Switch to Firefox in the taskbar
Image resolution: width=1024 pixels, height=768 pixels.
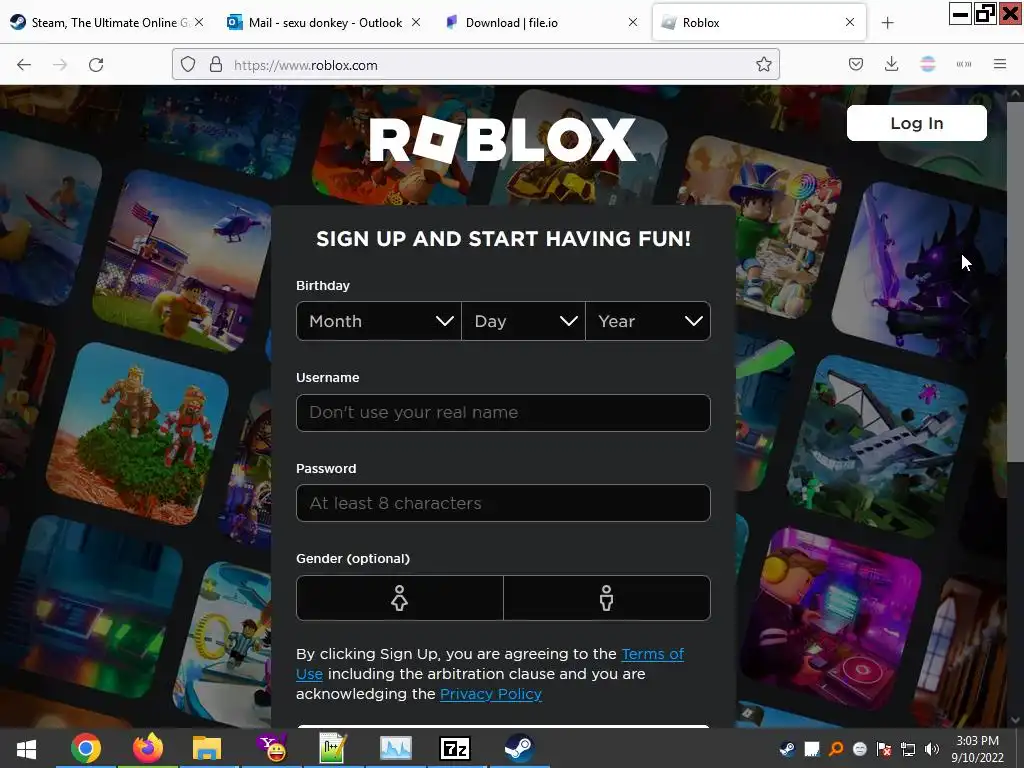click(148, 748)
